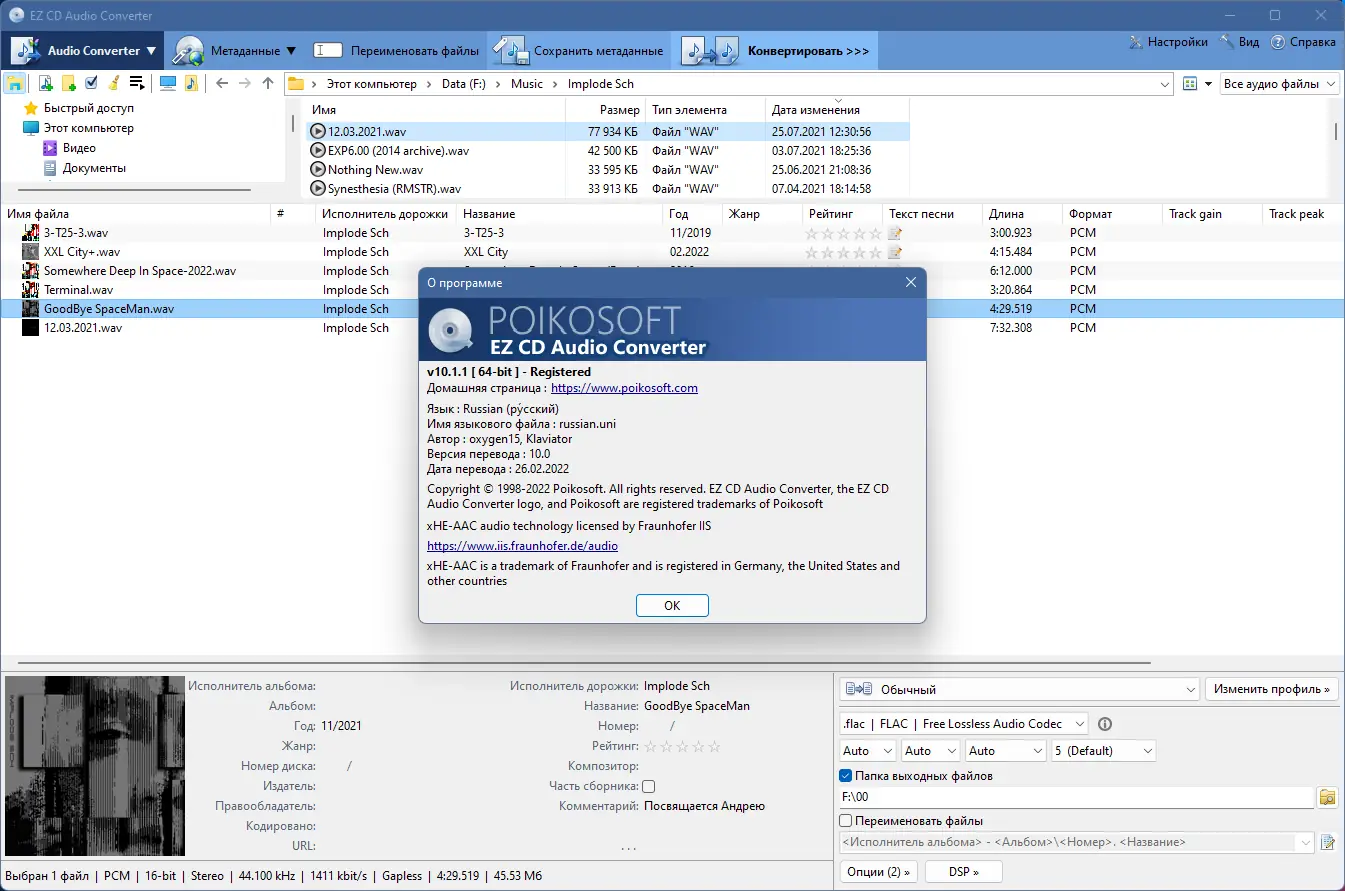Click the file browser view mode icon

coord(1190,84)
